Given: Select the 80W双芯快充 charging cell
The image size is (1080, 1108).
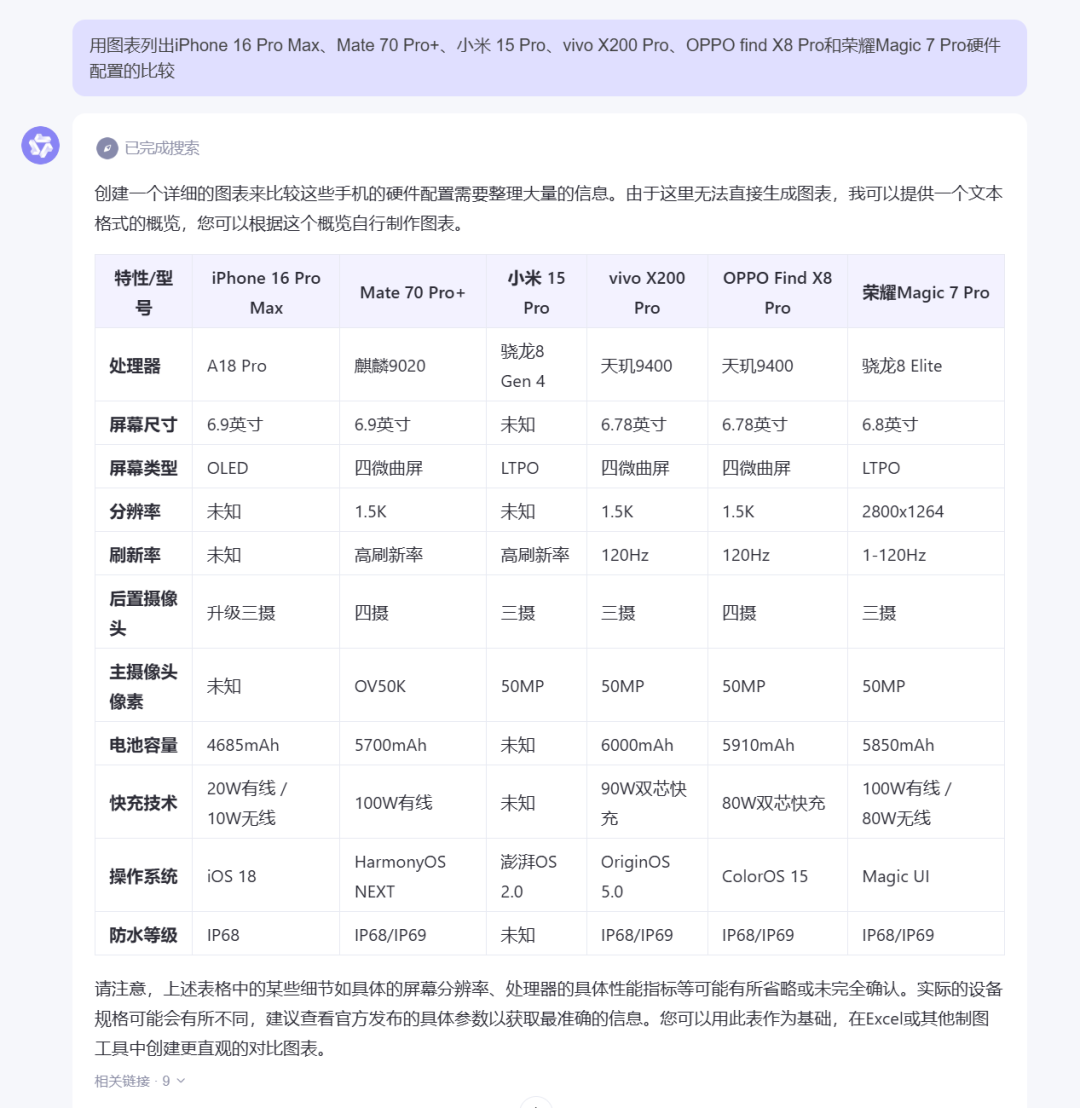Looking at the screenshot, I should pyautogui.click(x=777, y=803).
